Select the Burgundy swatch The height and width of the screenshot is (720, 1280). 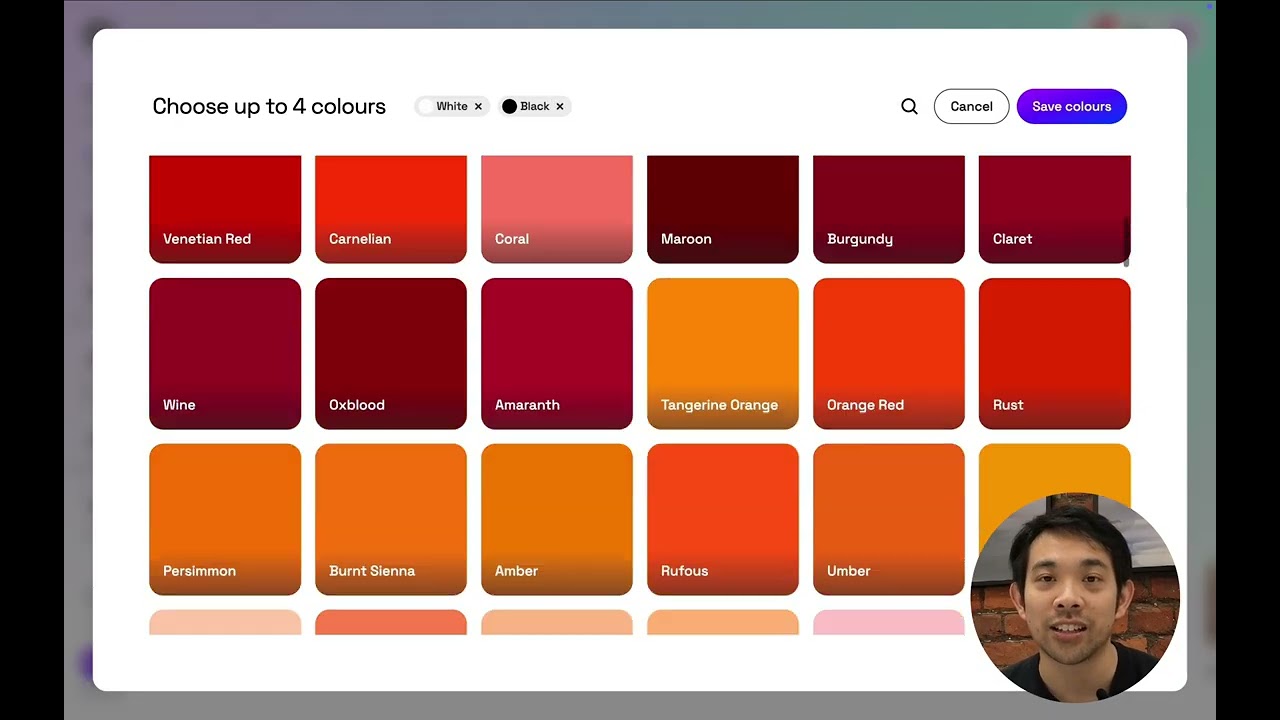[889, 209]
